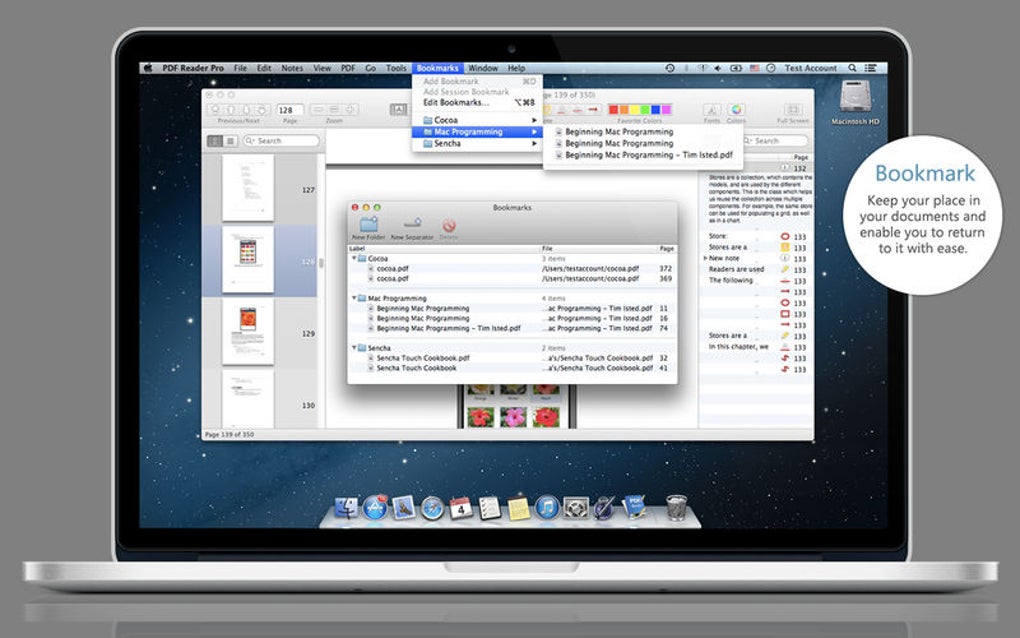Switch sidebar to list view mode
The image size is (1020, 638).
[x=230, y=140]
